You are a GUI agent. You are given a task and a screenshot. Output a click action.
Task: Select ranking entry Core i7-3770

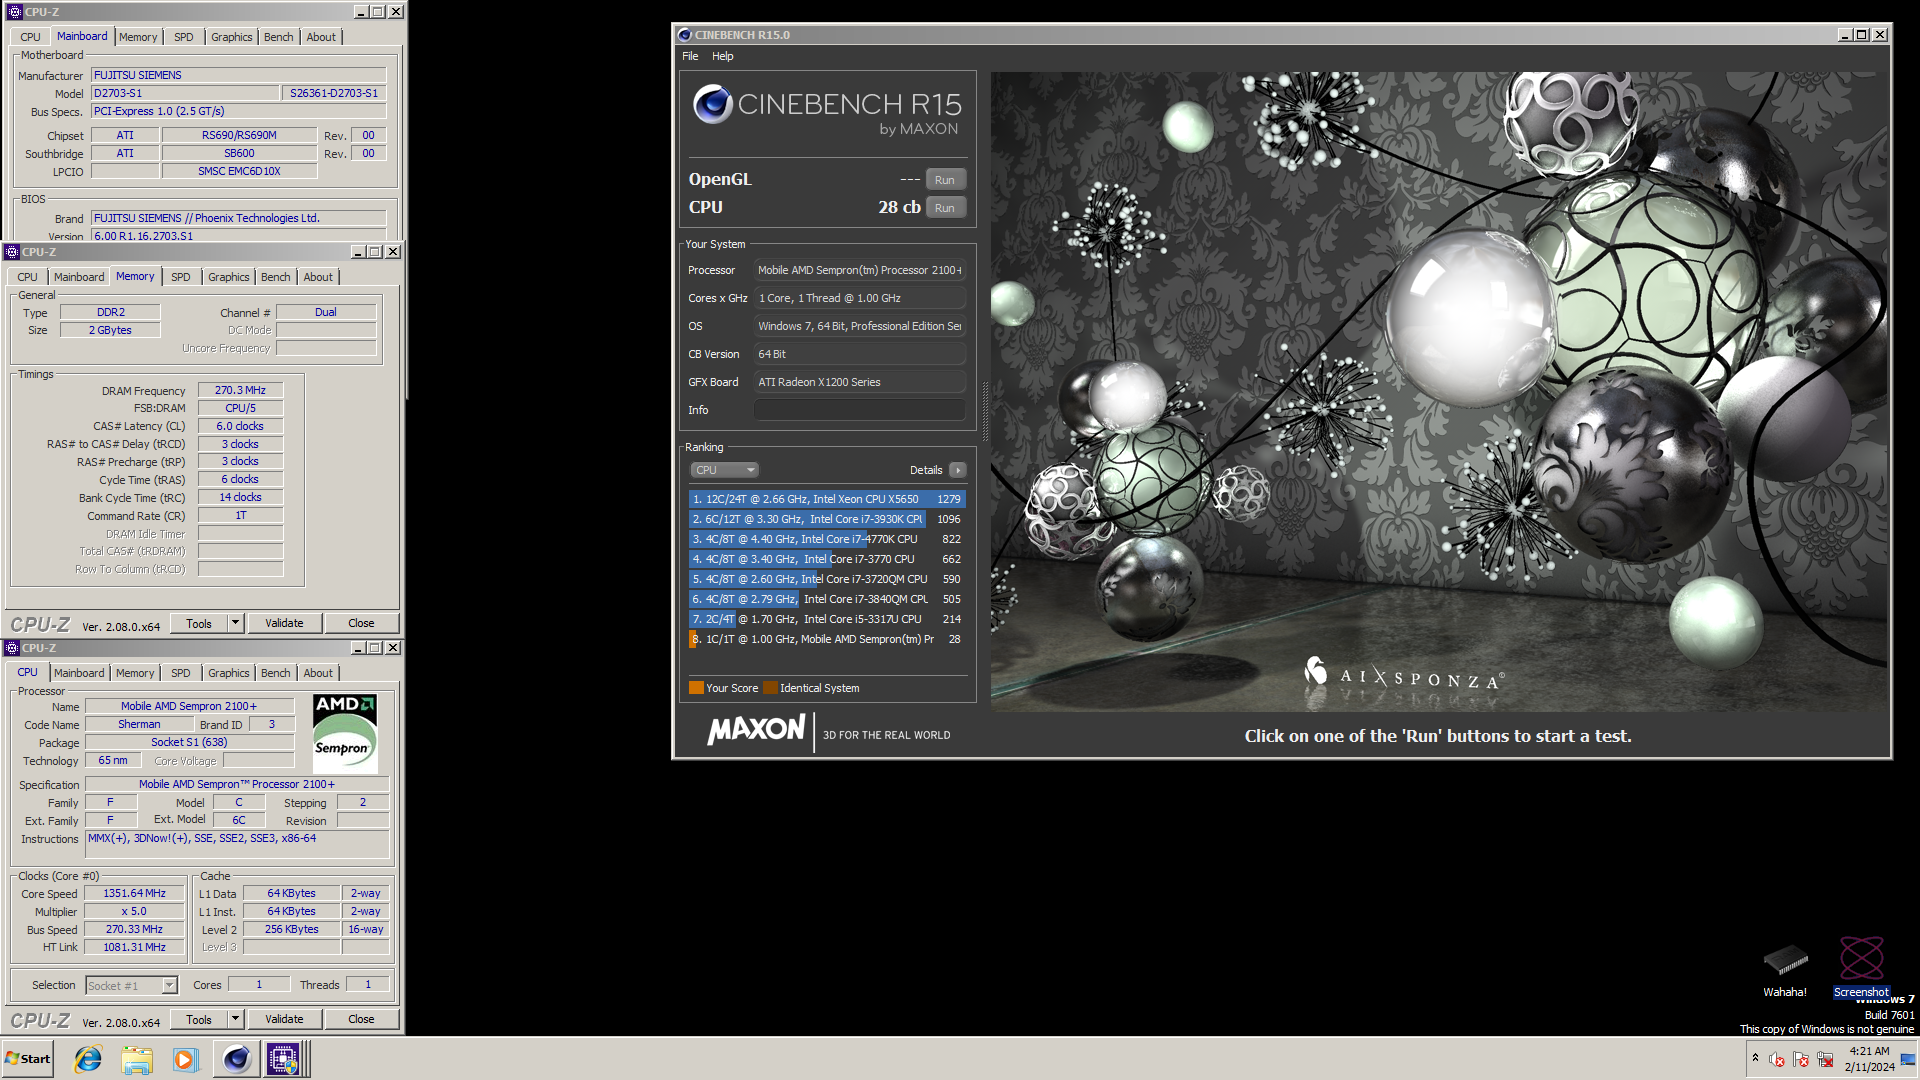point(827,559)
